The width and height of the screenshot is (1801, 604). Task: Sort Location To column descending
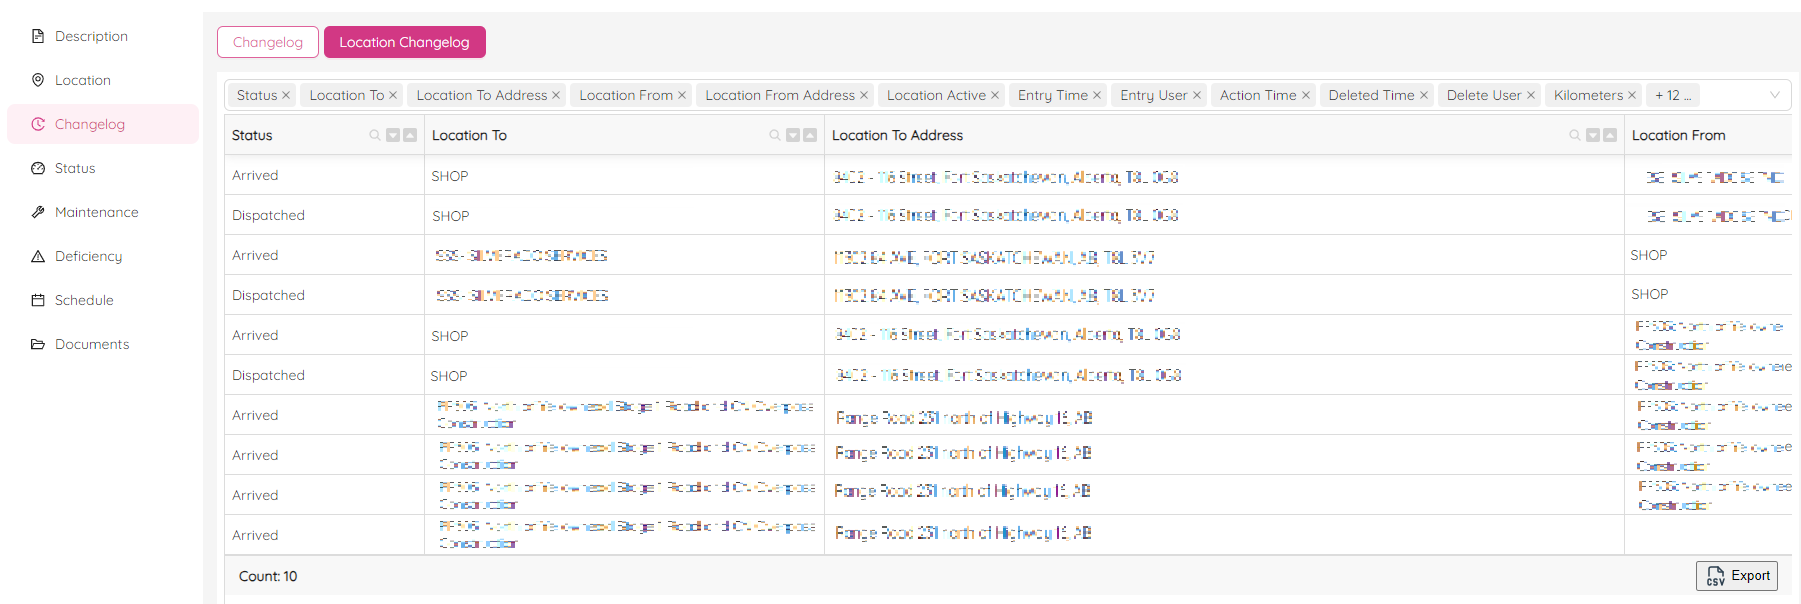793,135
